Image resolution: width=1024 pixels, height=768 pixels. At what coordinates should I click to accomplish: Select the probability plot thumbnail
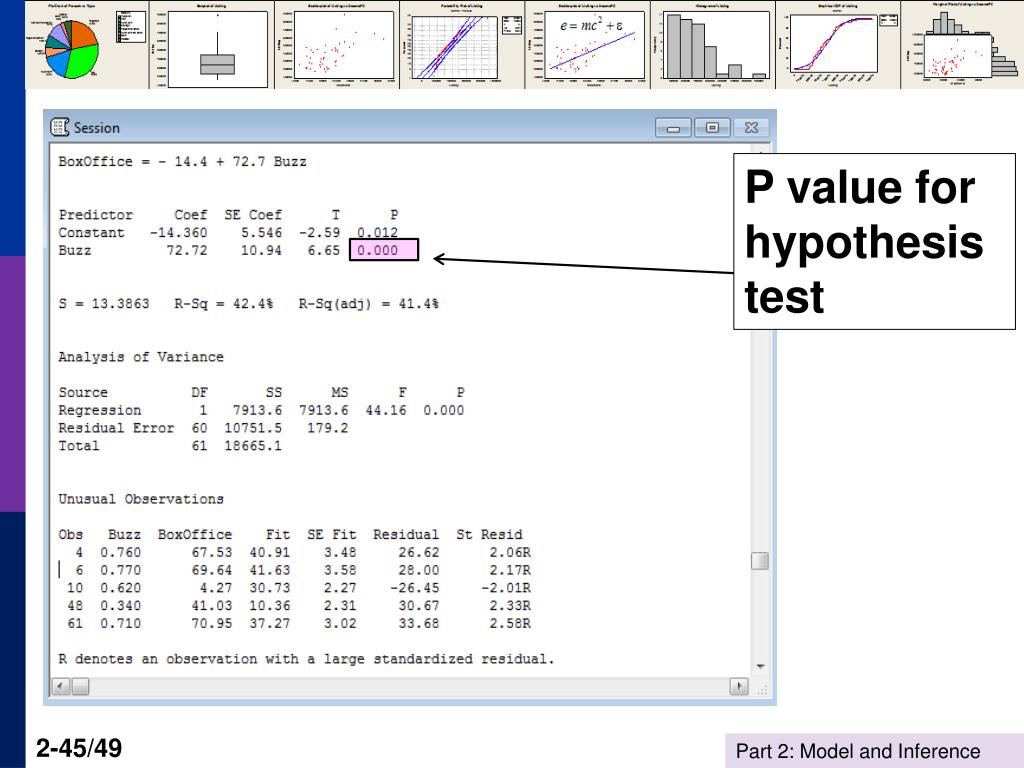466,45
